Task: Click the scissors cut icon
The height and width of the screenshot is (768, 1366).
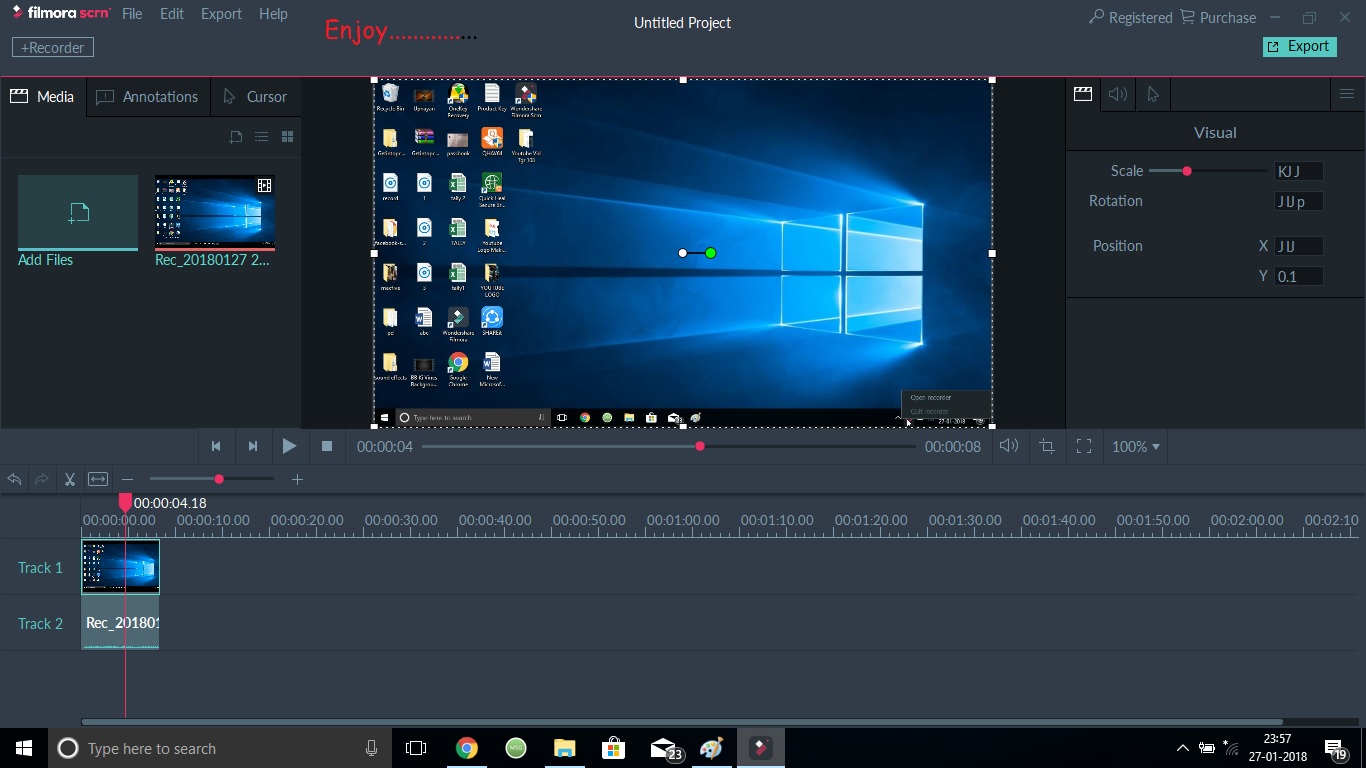Action: pos(70,480)
